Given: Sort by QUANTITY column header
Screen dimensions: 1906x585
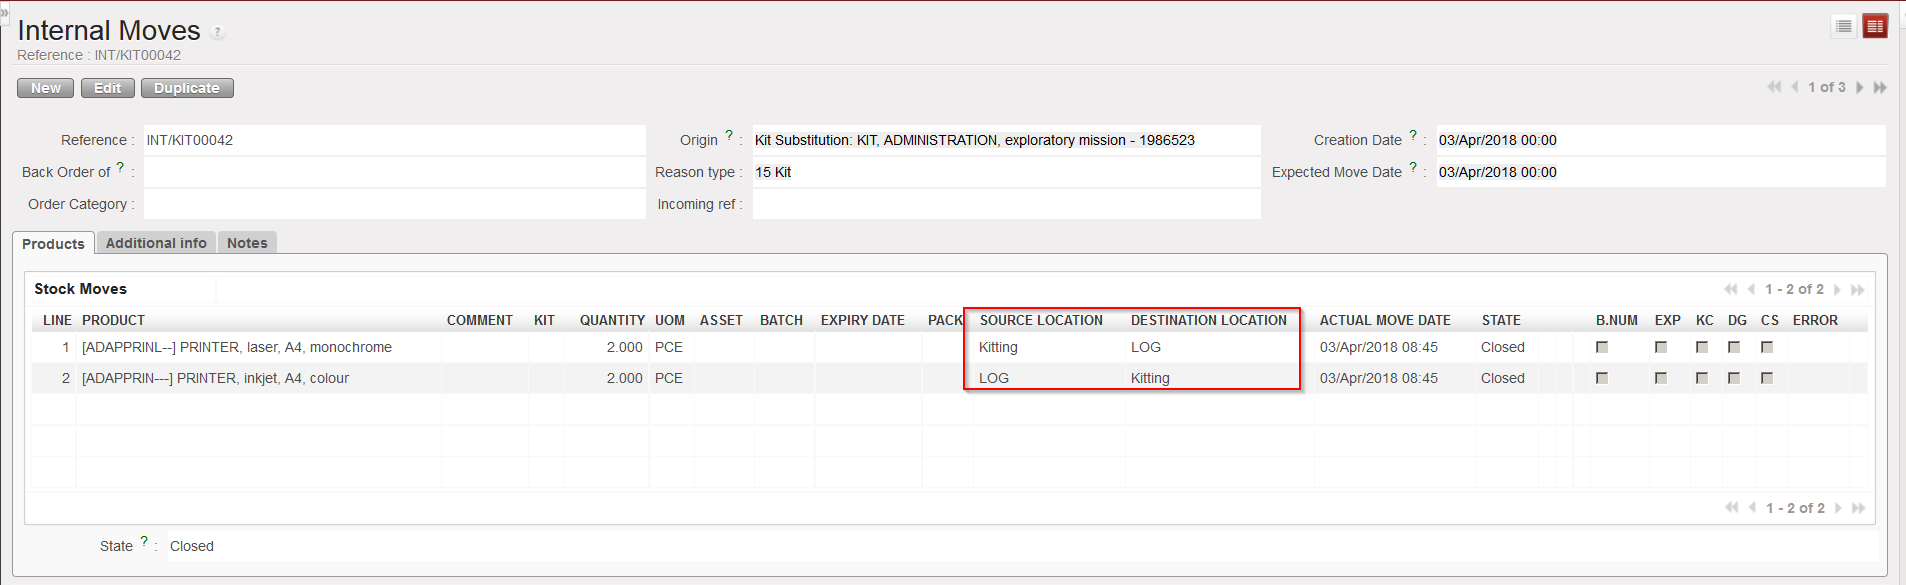Looking at the screenshot, I should click(x=612, y=320).
